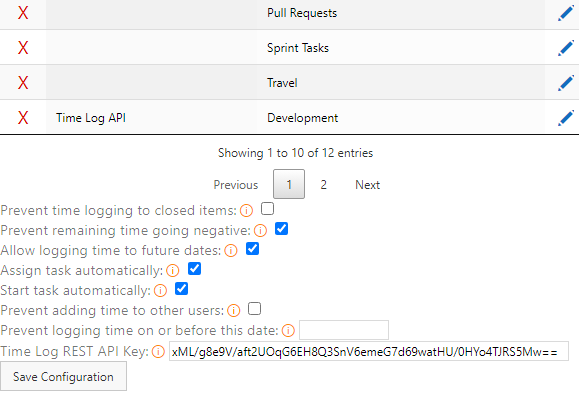Enable Prevent time logging to closed items
579x400 pixels.
point(267,209)
